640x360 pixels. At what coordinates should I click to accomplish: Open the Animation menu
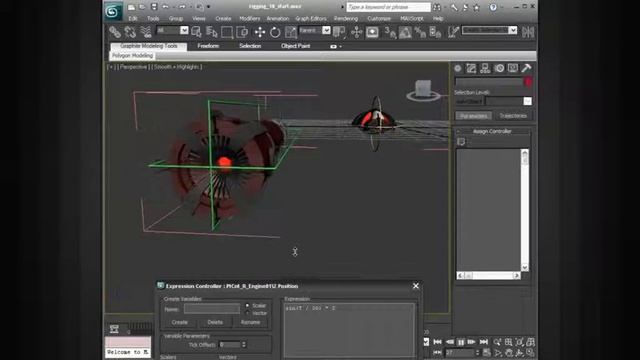click(278, 18)
